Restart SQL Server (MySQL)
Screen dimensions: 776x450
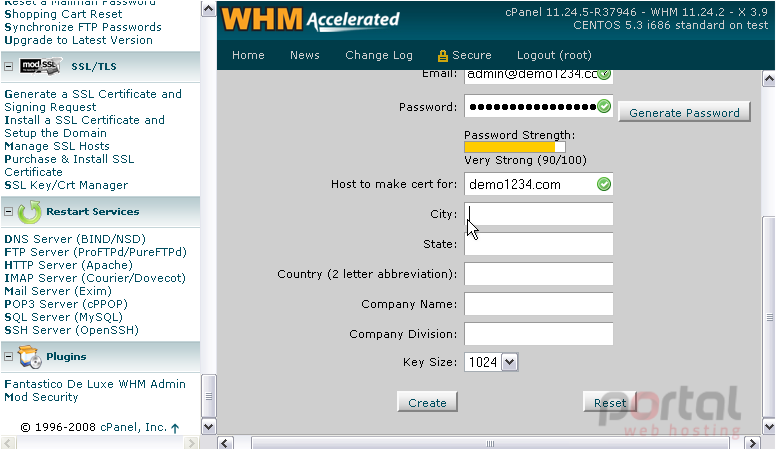click(63, 317)
